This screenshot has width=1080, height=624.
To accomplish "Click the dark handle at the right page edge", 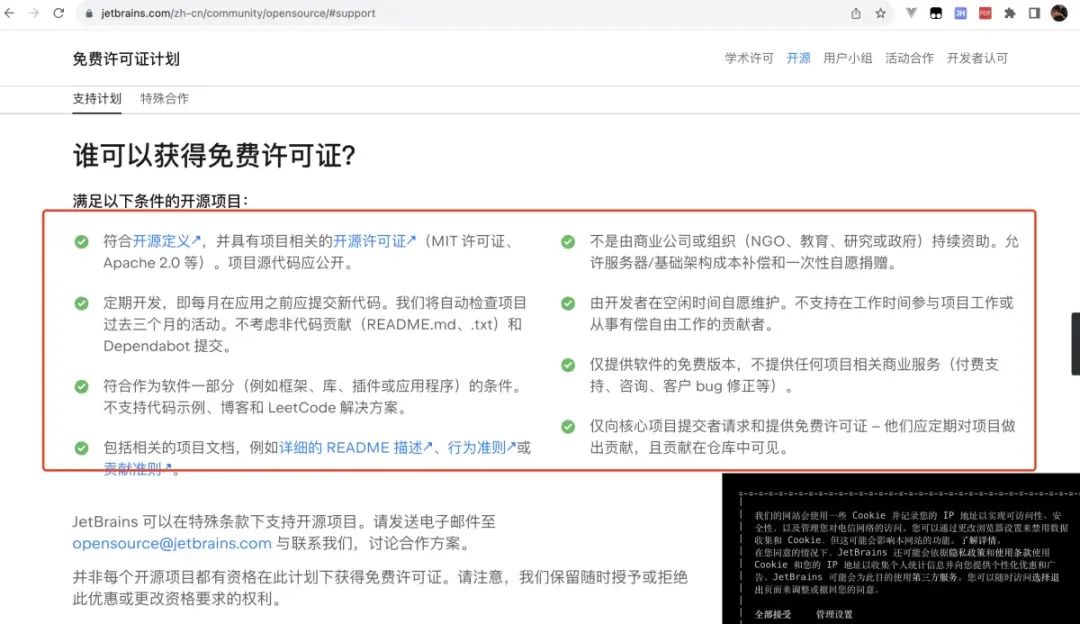I will tap(1075, 344).
